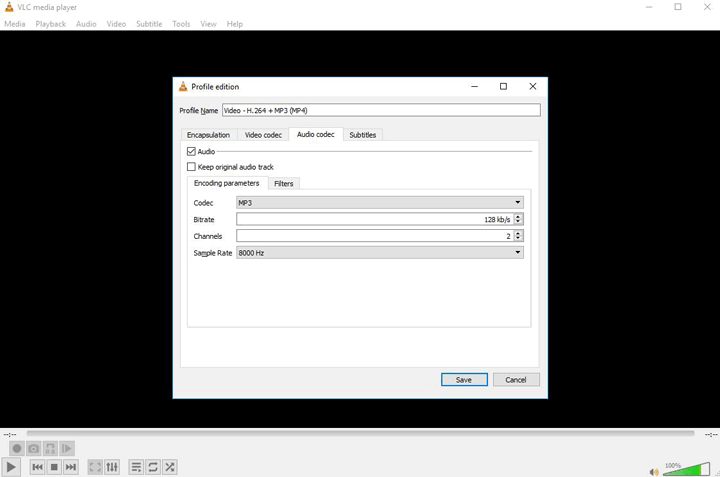Open the Codec dropdown

tap(380, 203)
